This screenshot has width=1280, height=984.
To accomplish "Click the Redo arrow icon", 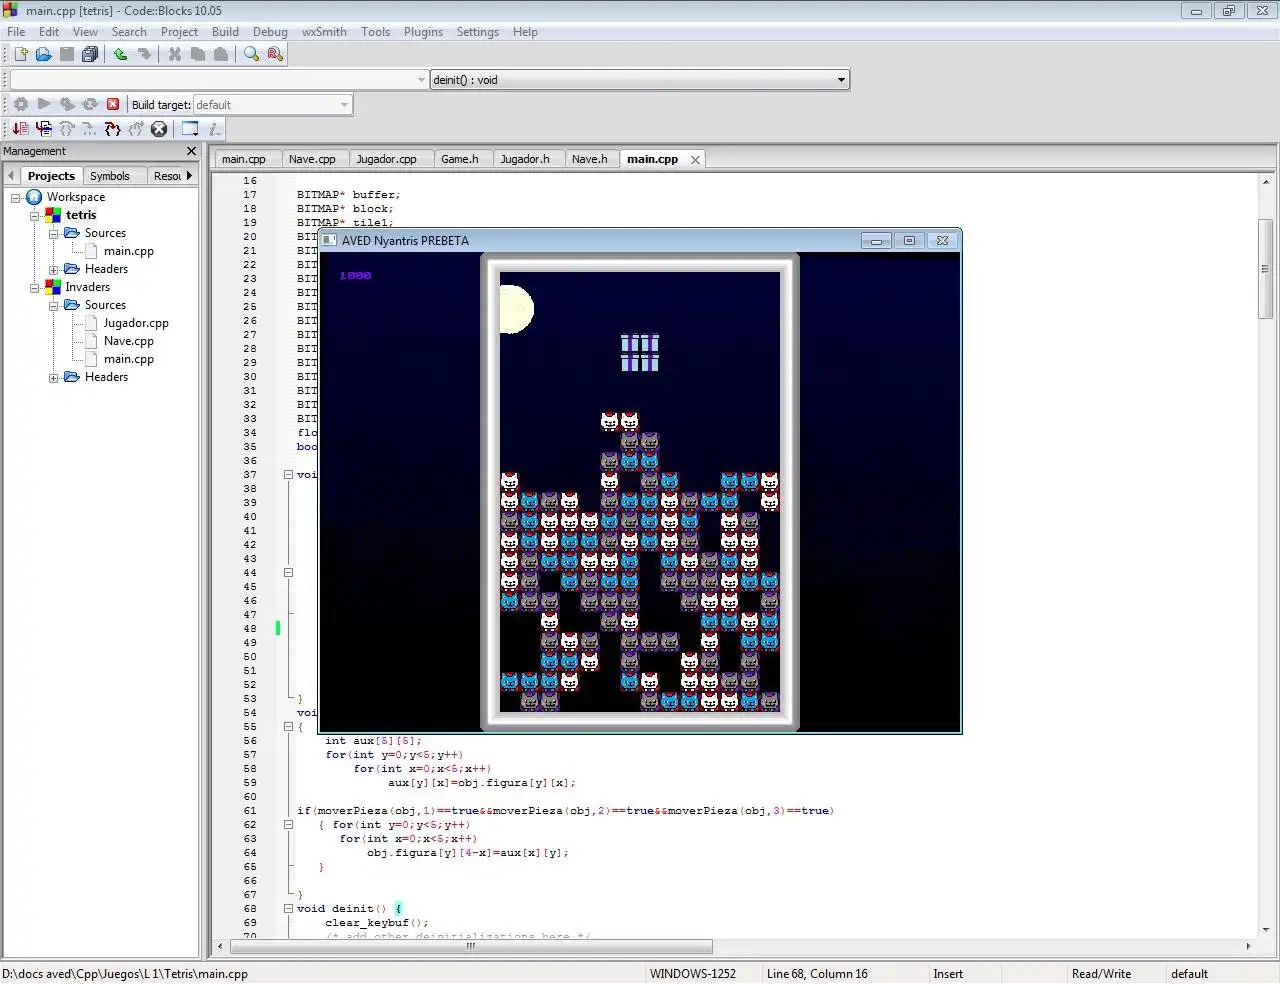I will [x=144, y=54].
